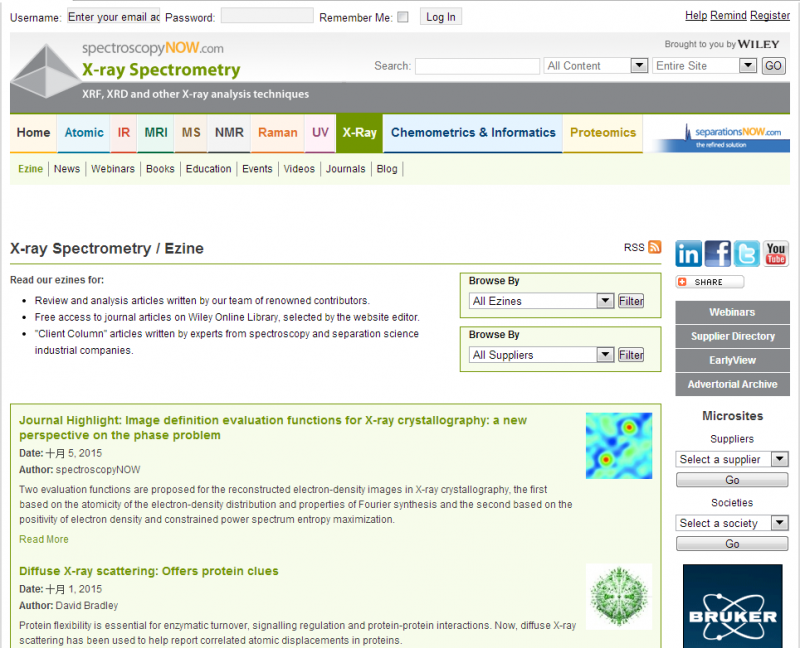The width and height of the screenshot is (800, 648).
Task: Open the Select a society dropdown
Action: pyautogui.click(x=732, y=523)
